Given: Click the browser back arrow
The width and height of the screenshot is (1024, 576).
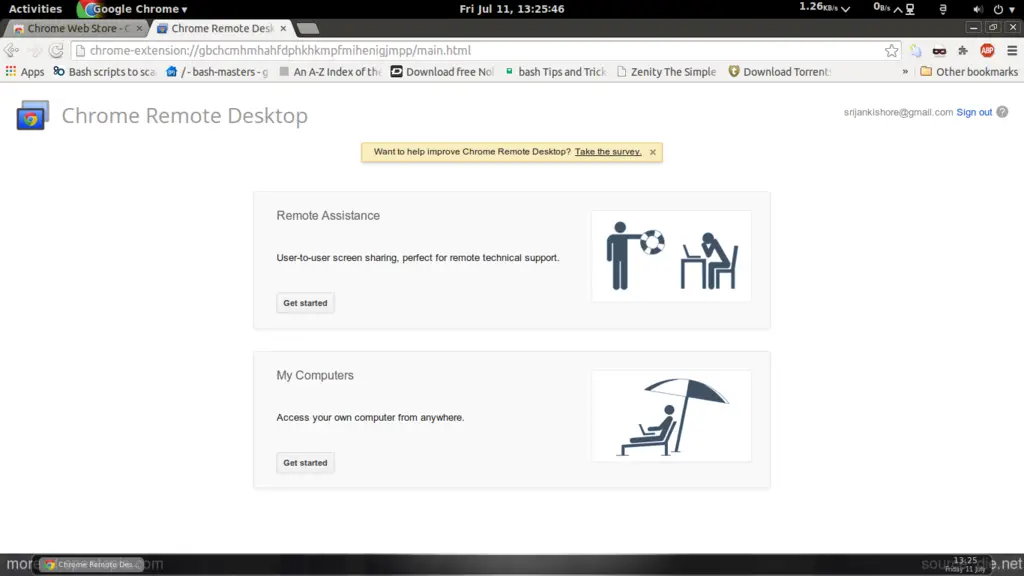Looking at the screenshot, I should click(x=11, y=50).
